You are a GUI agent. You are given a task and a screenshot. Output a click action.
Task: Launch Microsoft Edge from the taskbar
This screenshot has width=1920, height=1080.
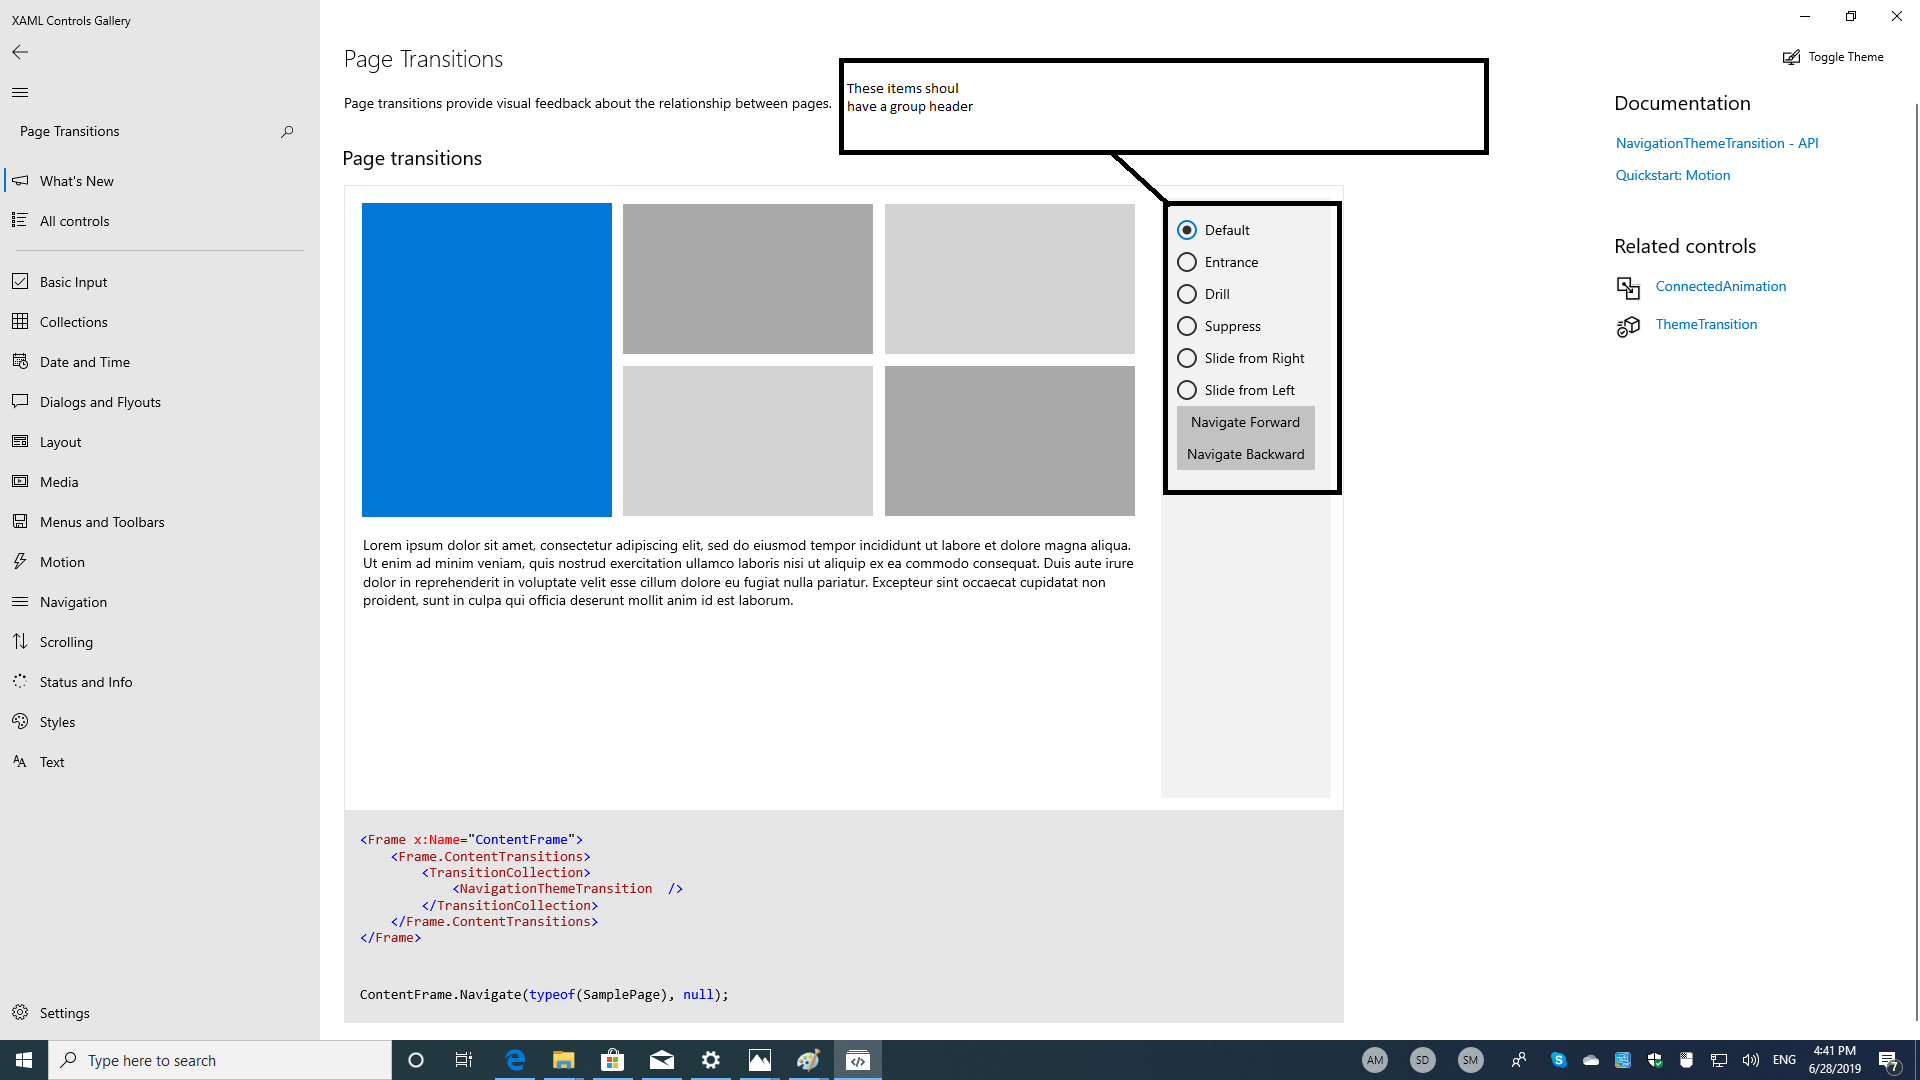tap(514, 1059)
